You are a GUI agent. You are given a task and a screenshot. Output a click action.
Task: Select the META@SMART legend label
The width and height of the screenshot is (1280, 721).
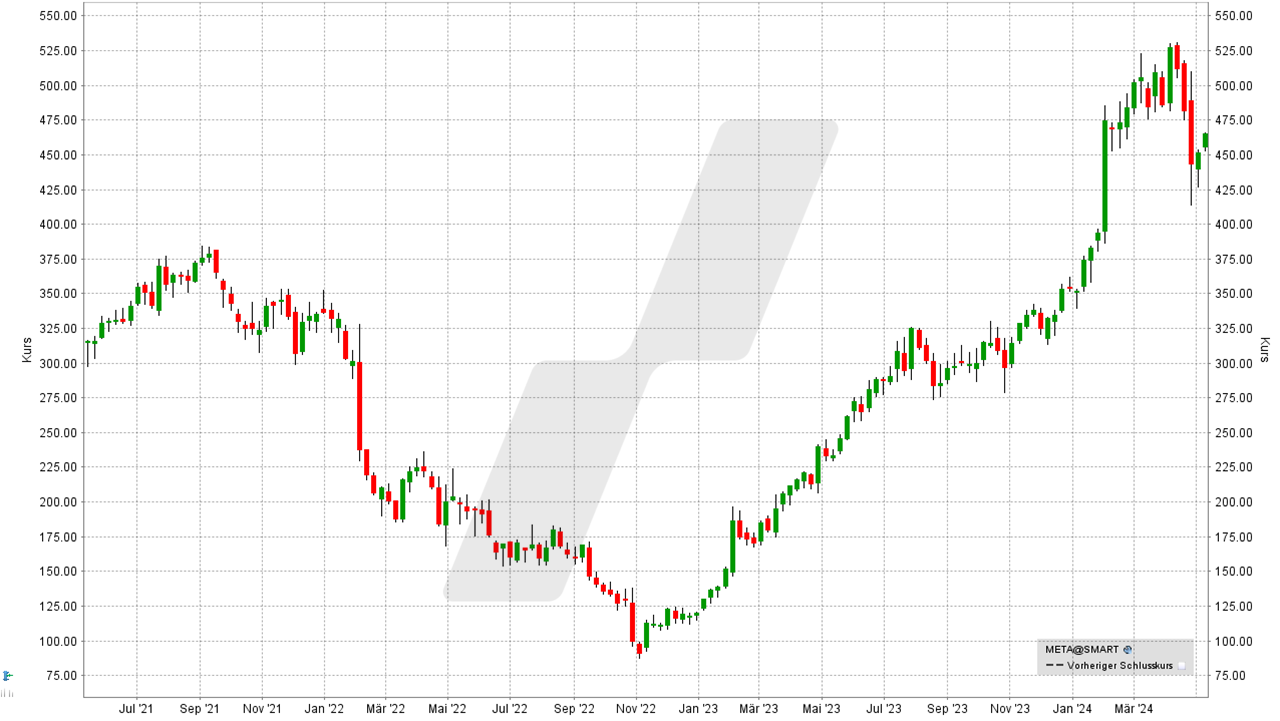[1082, 650]
